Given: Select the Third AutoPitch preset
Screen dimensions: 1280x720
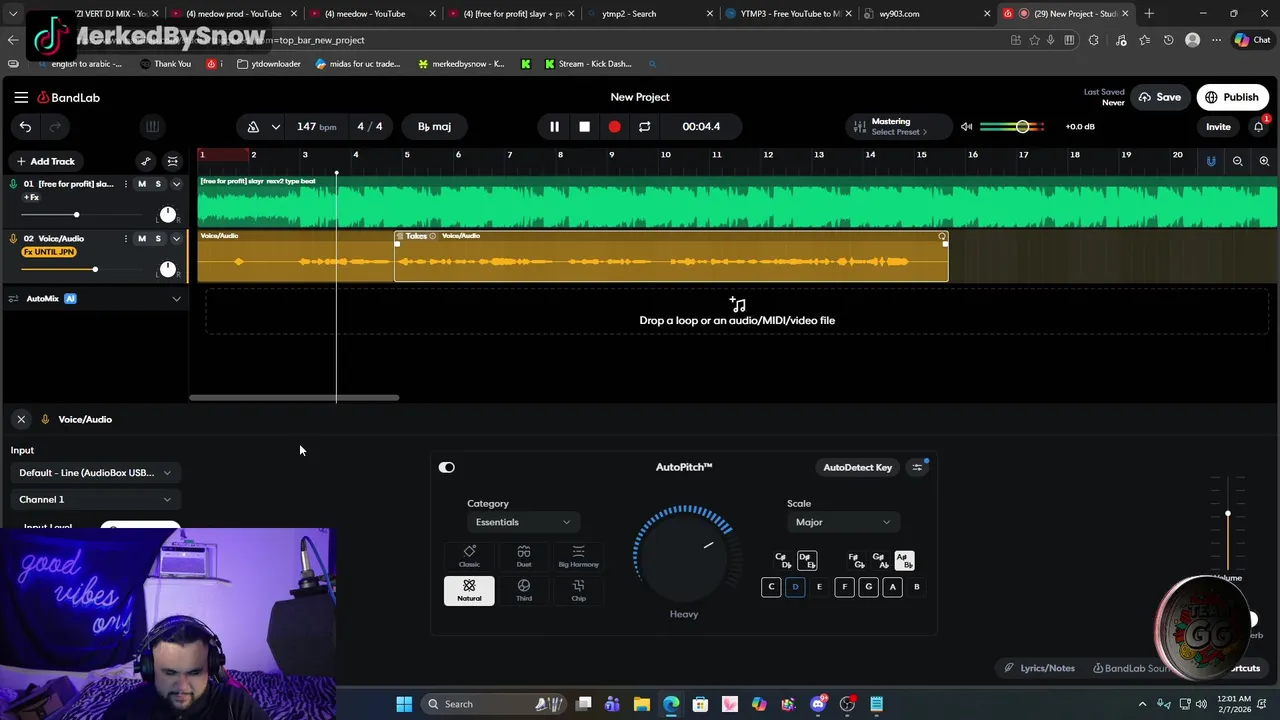Looking at the screenshot, I should click(524, 591).
